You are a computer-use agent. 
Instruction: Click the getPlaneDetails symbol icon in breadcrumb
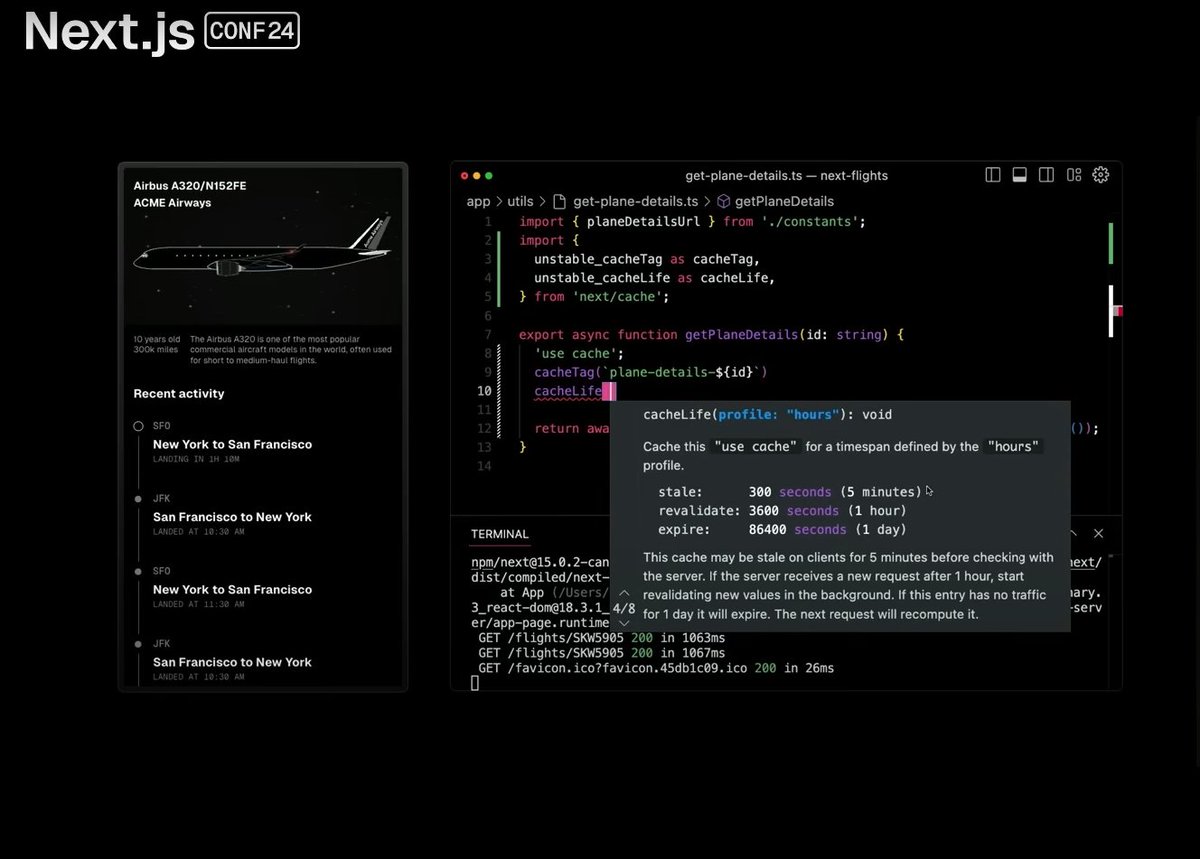[x=724, y=201]
